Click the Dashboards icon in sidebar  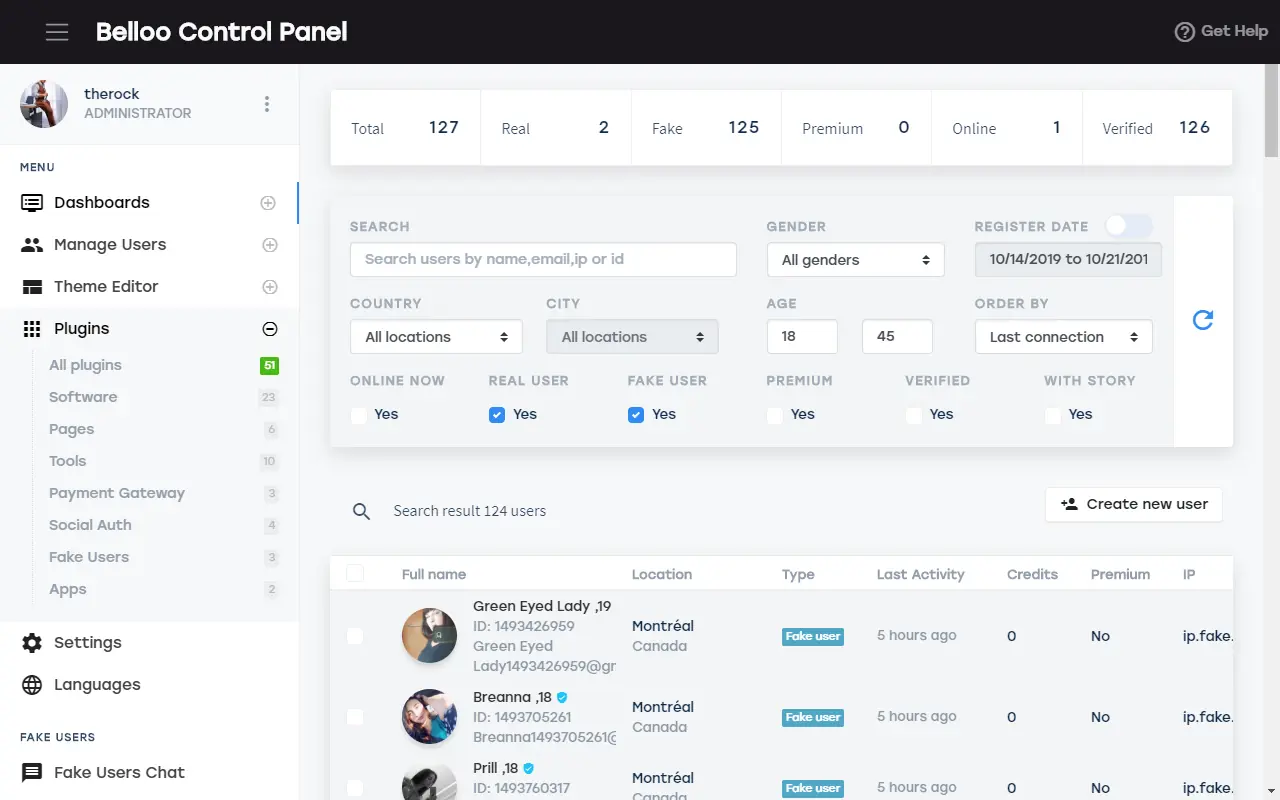32,203
